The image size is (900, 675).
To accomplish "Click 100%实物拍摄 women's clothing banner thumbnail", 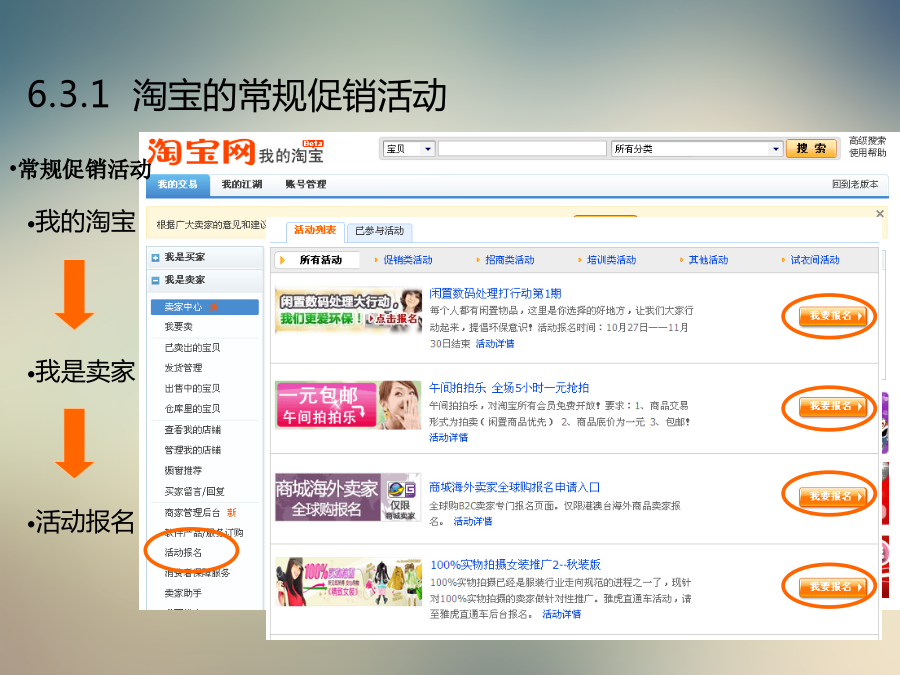I will click(348, 581).
